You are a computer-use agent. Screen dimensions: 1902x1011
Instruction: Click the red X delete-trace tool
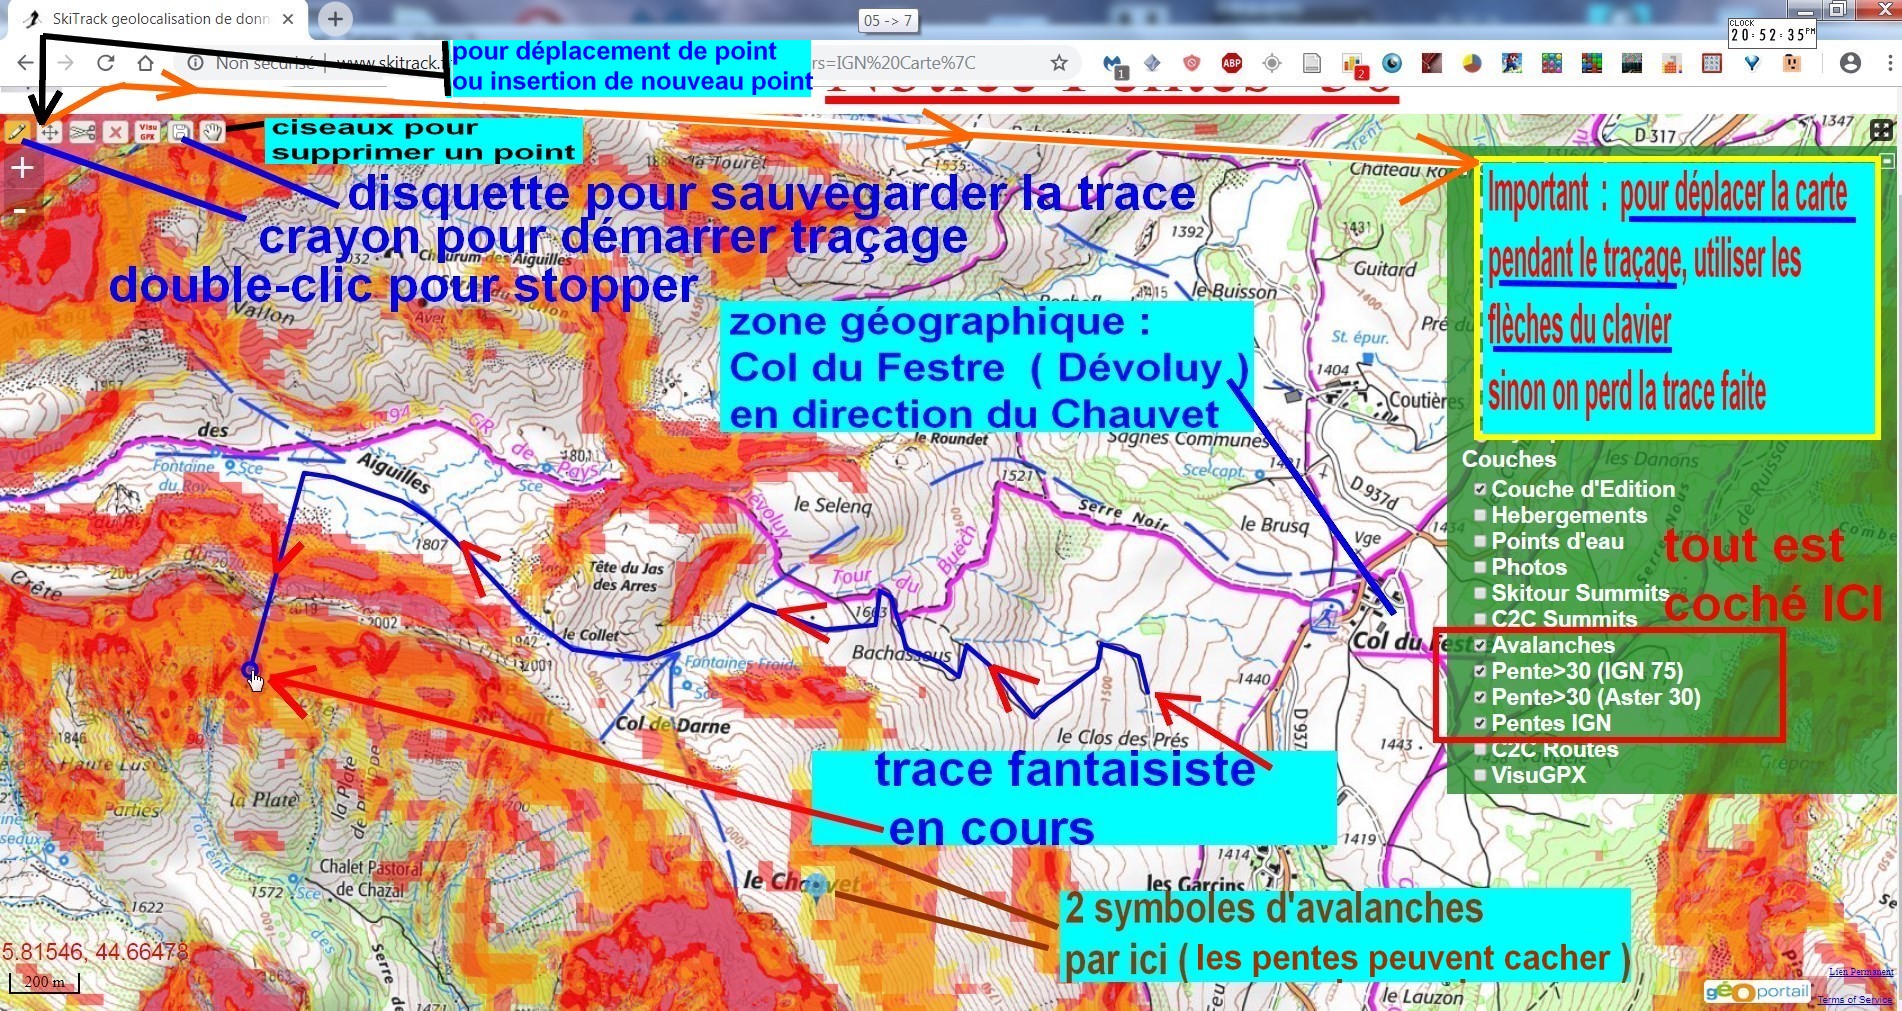point(115,131)
